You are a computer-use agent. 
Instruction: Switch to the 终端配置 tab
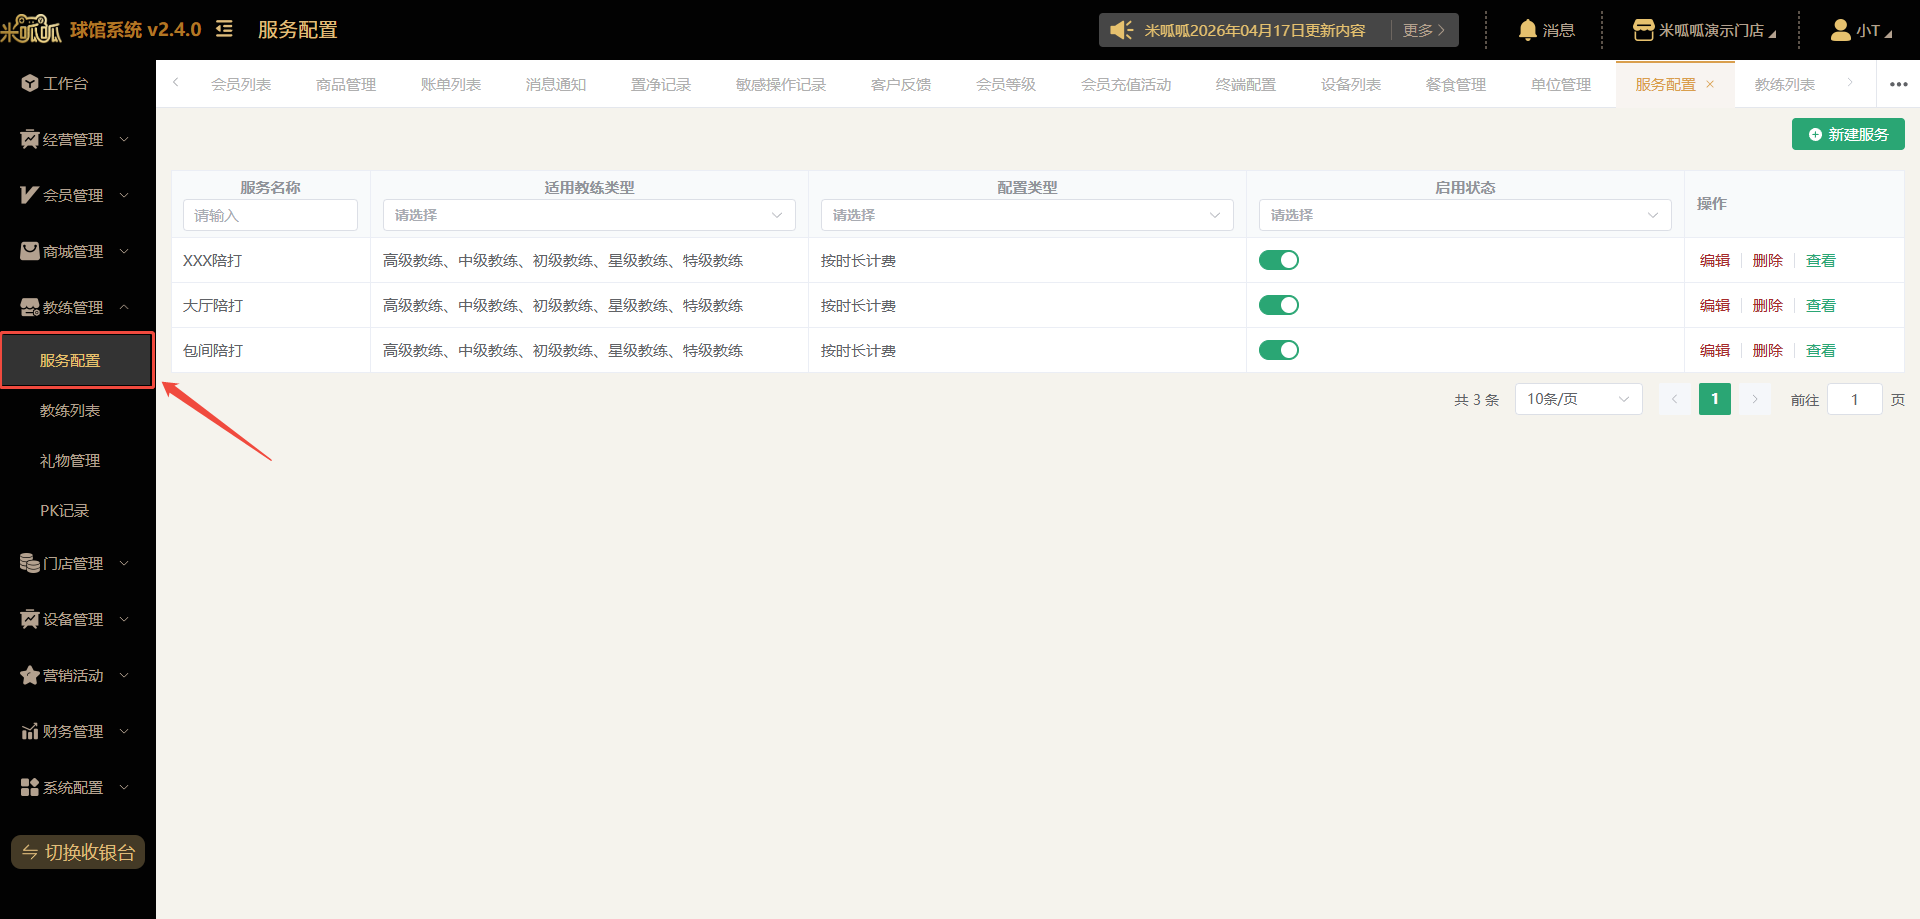coord(1246,84)
